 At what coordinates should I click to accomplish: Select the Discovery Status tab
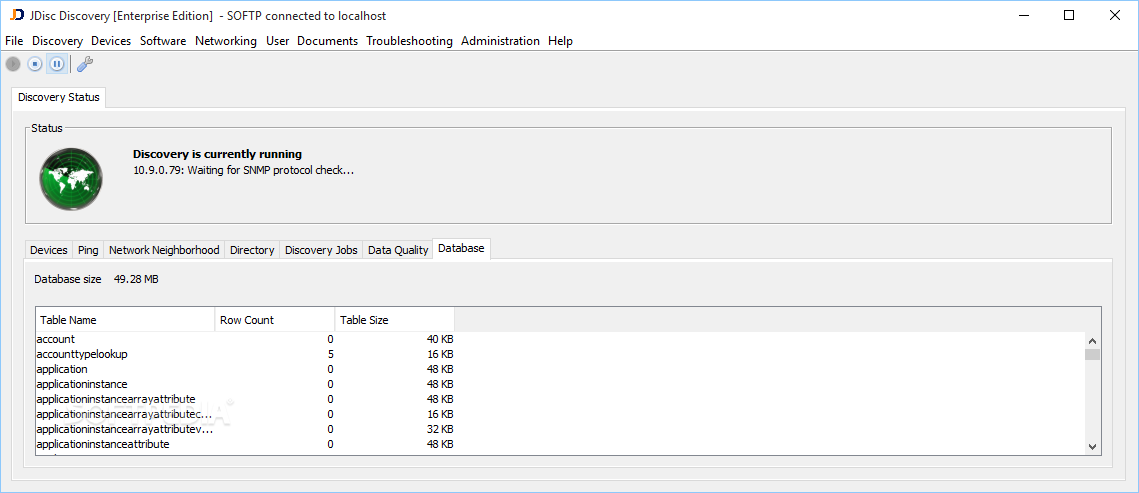59,97
